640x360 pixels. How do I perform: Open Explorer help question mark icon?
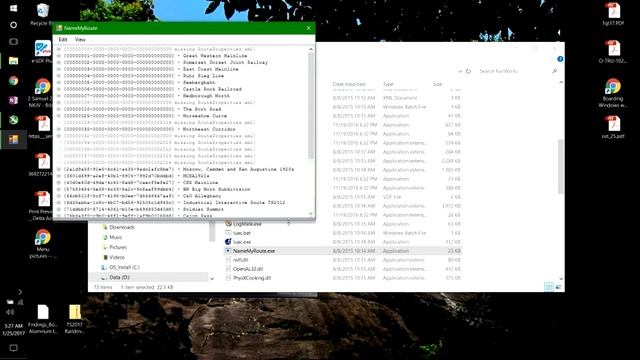[x=560, y=59]
